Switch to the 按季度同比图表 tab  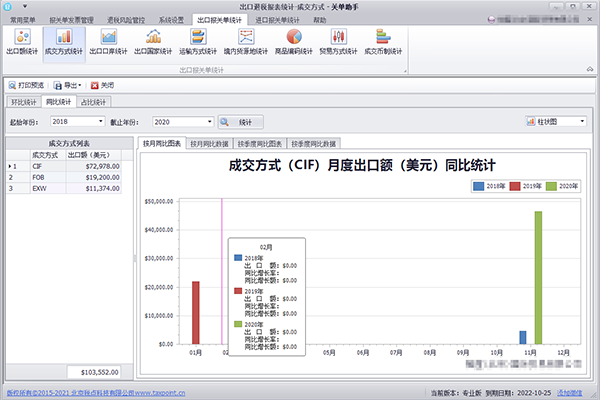pyautogui.click(x=260, y=144)
